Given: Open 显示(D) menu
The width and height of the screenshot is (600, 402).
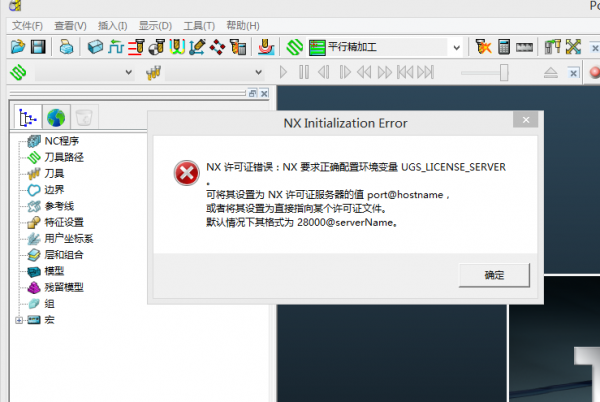Looking at the screenshot, I should pos(155,26).
